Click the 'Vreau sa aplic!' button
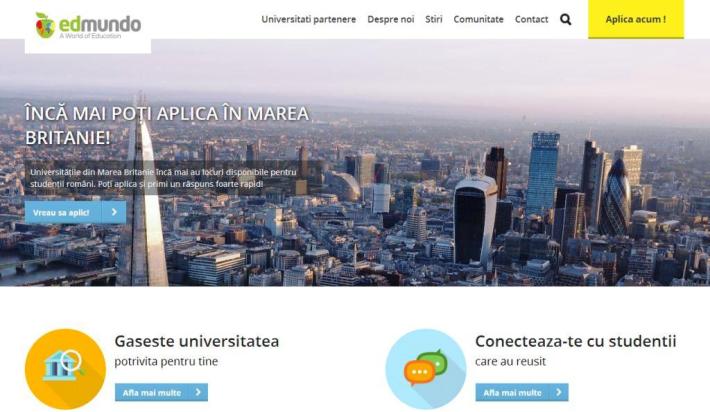The width and height of the screenshot is (710, 412). coord(76,212)
